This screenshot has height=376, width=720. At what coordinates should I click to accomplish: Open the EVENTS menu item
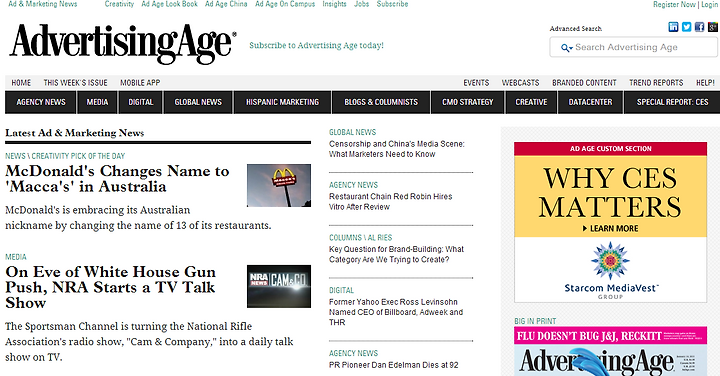pyautogui.click(x=476, y=83)
